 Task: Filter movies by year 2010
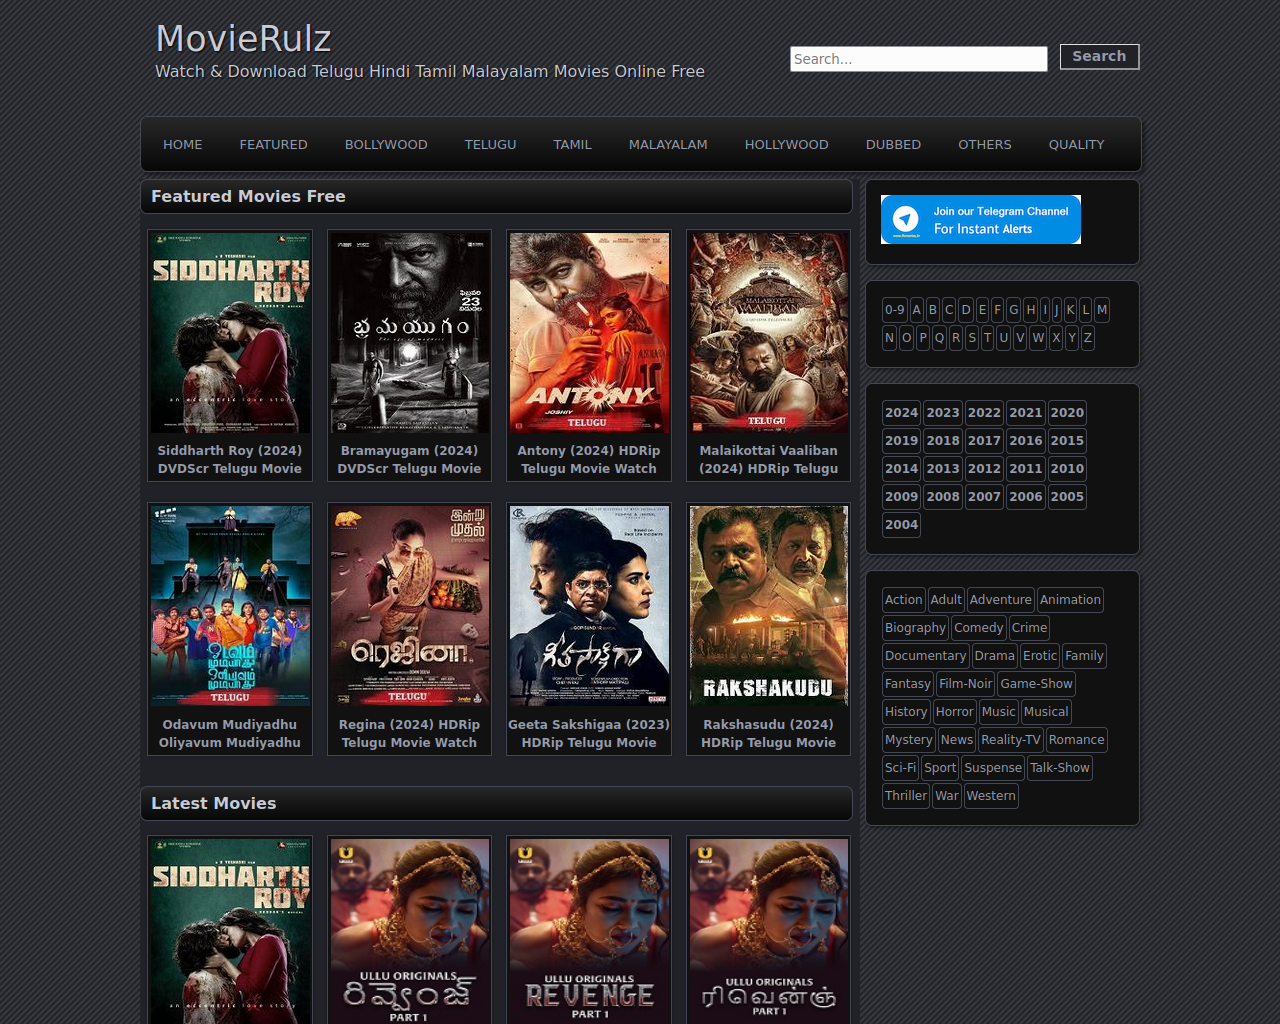[1067, 468]
